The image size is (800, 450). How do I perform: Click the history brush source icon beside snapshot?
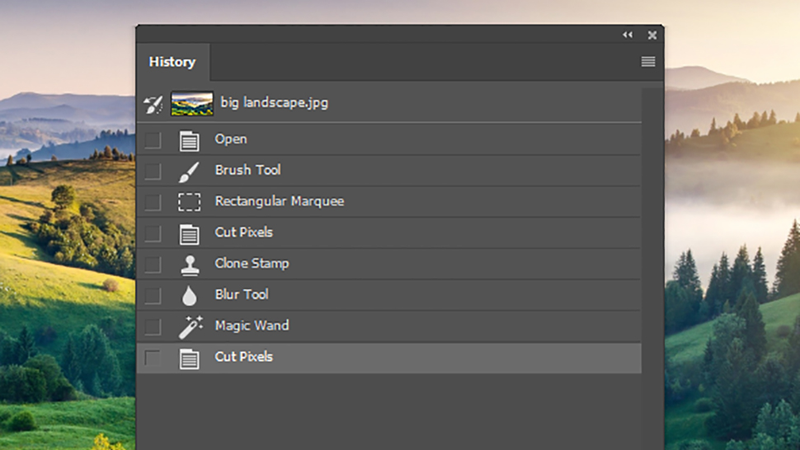tap(153, 104)
